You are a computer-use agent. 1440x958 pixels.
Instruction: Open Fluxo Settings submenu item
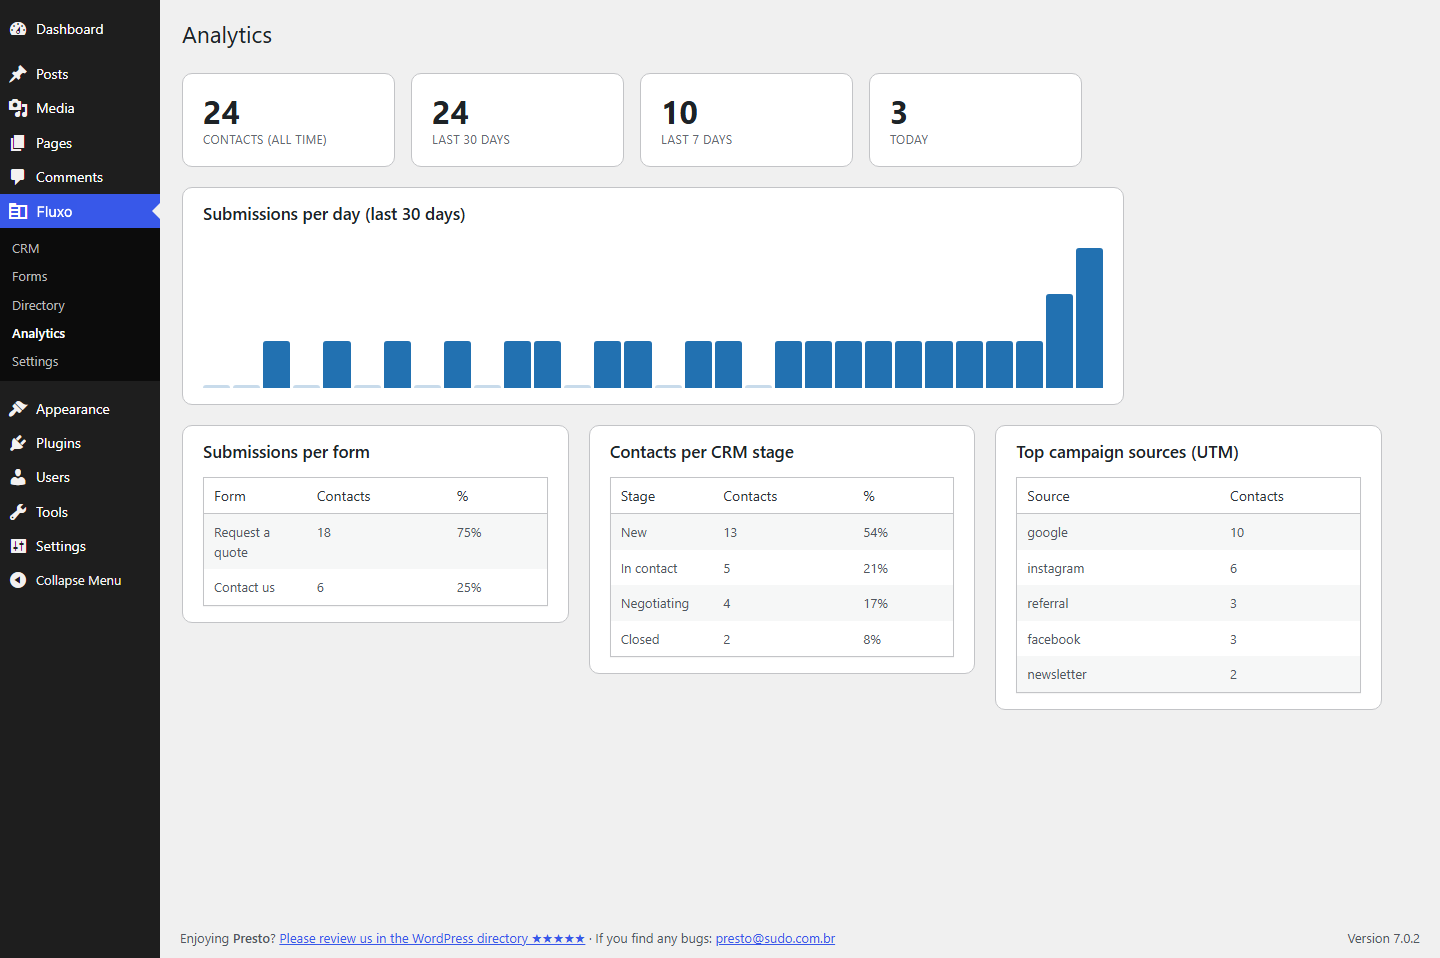35,361
